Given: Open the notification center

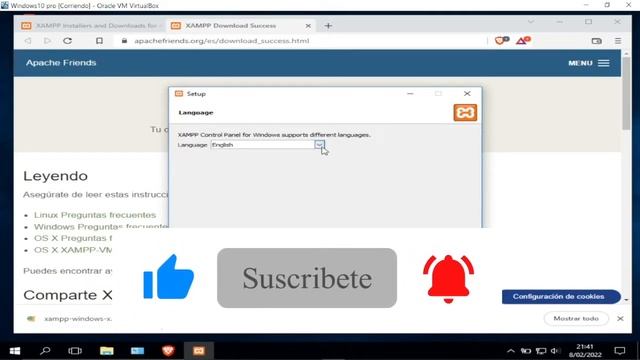Looking at the screenshot, I should click(x=620, y=351).
